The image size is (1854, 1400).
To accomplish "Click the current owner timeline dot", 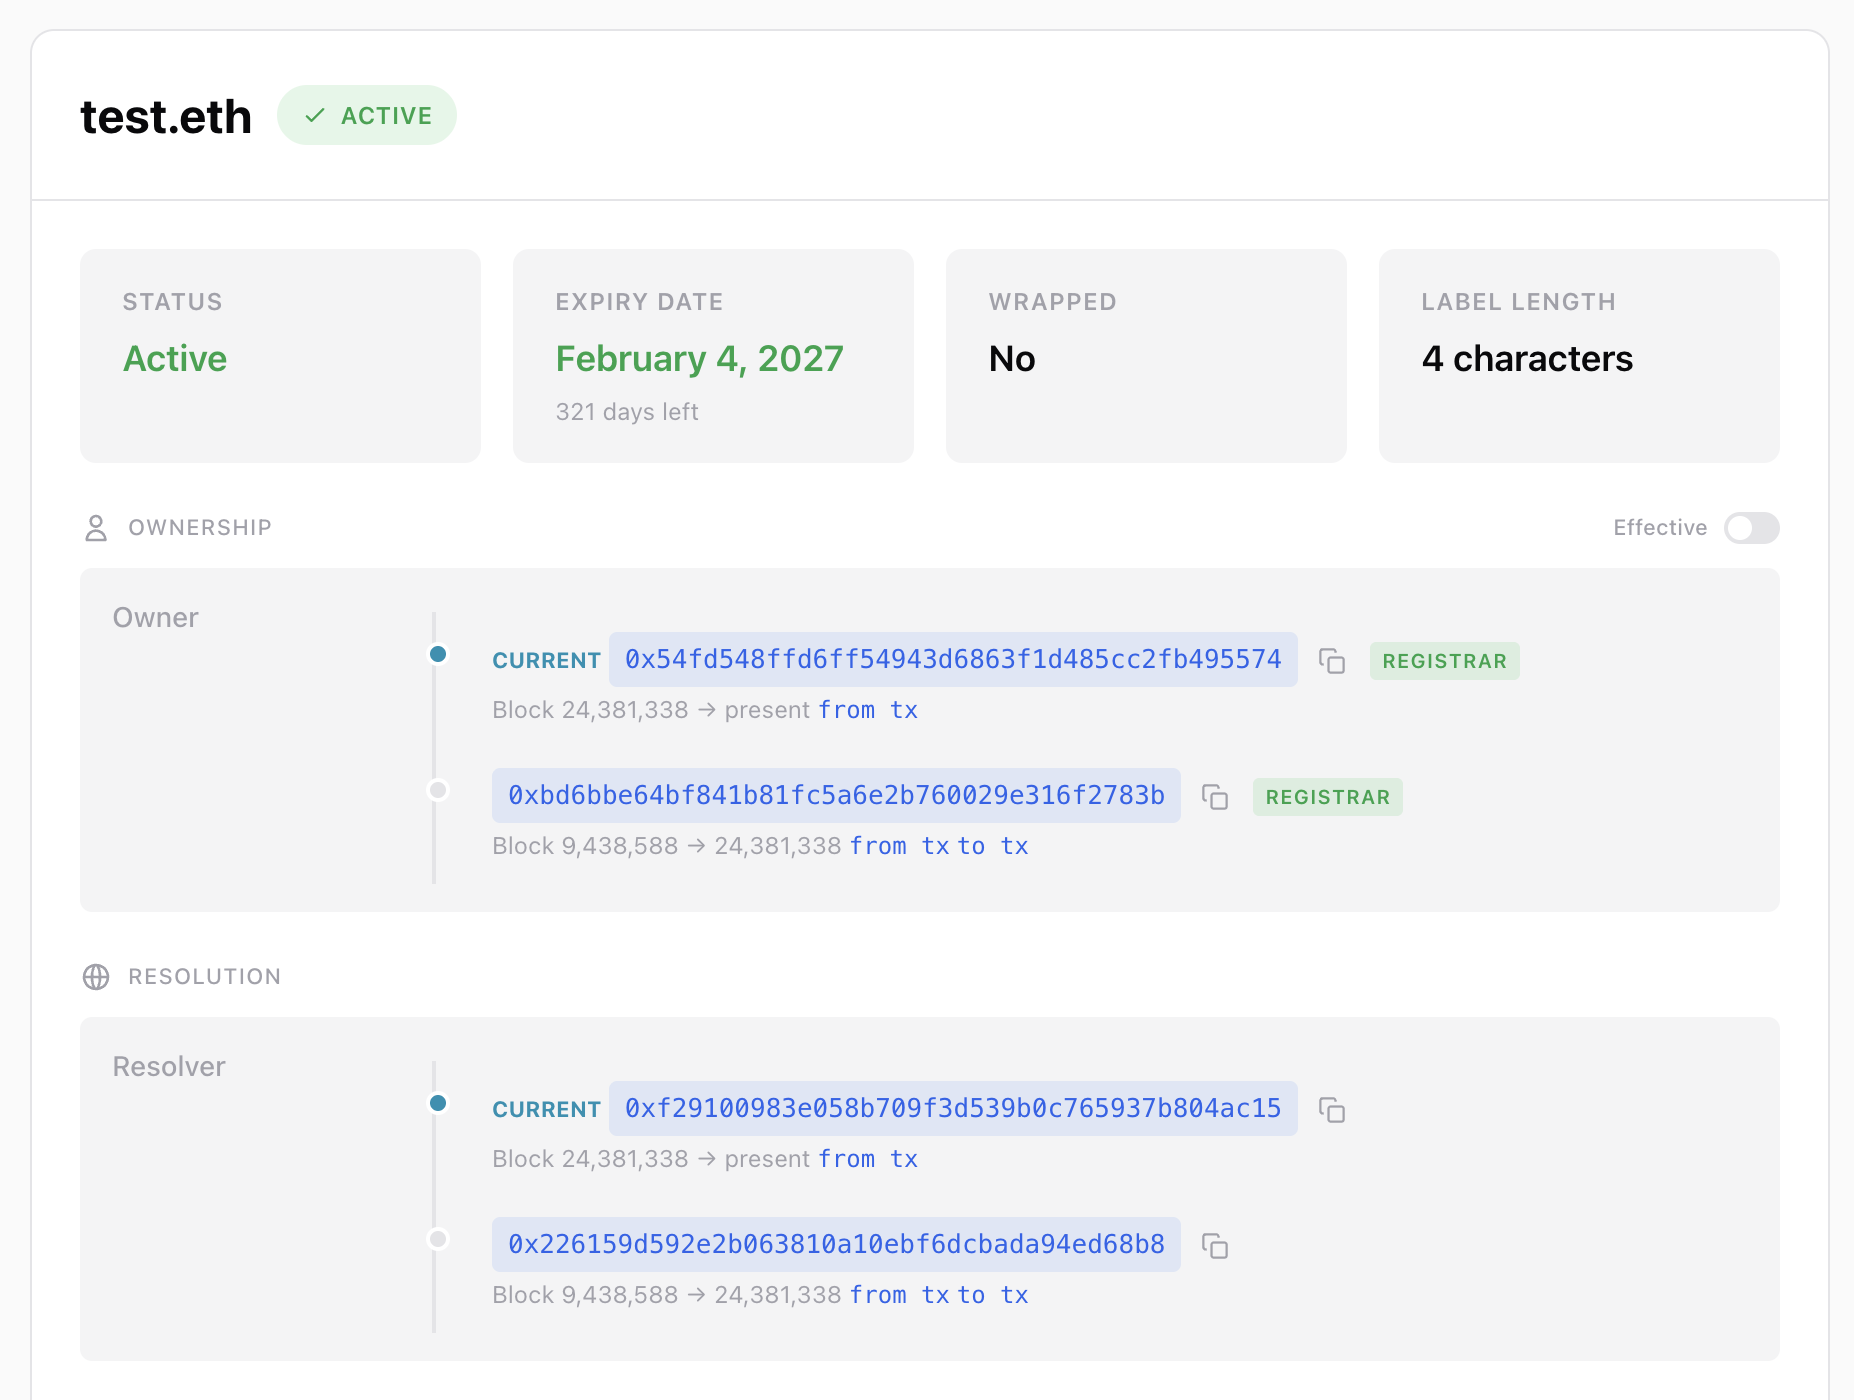I will point(438,654).
